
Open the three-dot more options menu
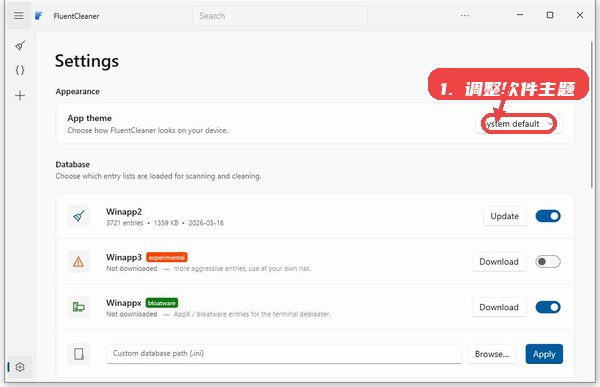[x=465, y=16]
